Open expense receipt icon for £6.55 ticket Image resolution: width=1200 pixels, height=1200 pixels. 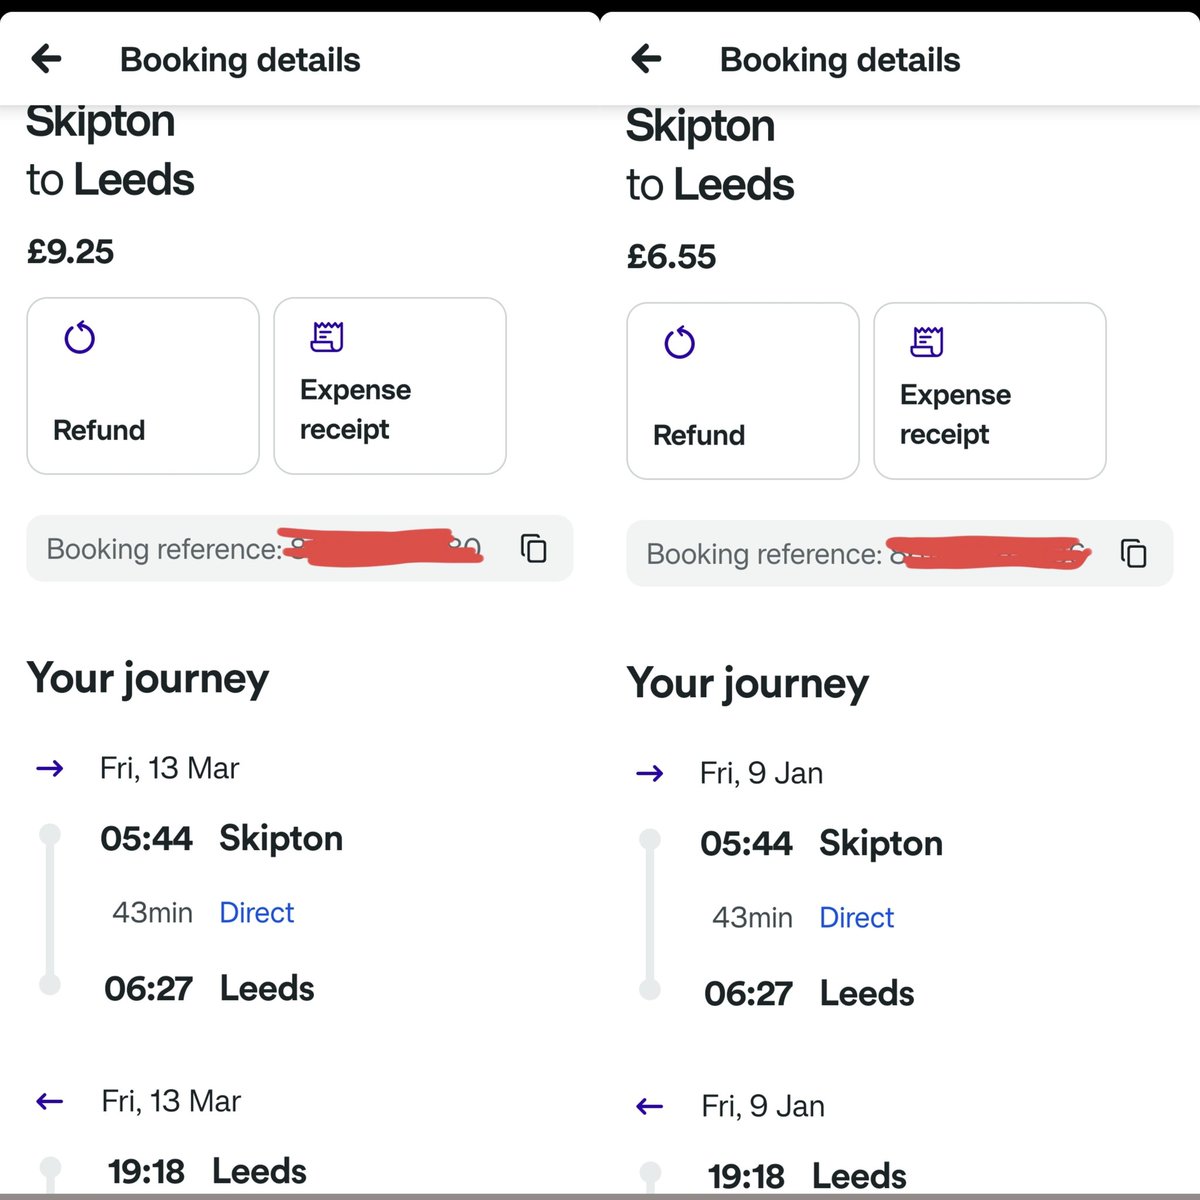tap(927, 342)
